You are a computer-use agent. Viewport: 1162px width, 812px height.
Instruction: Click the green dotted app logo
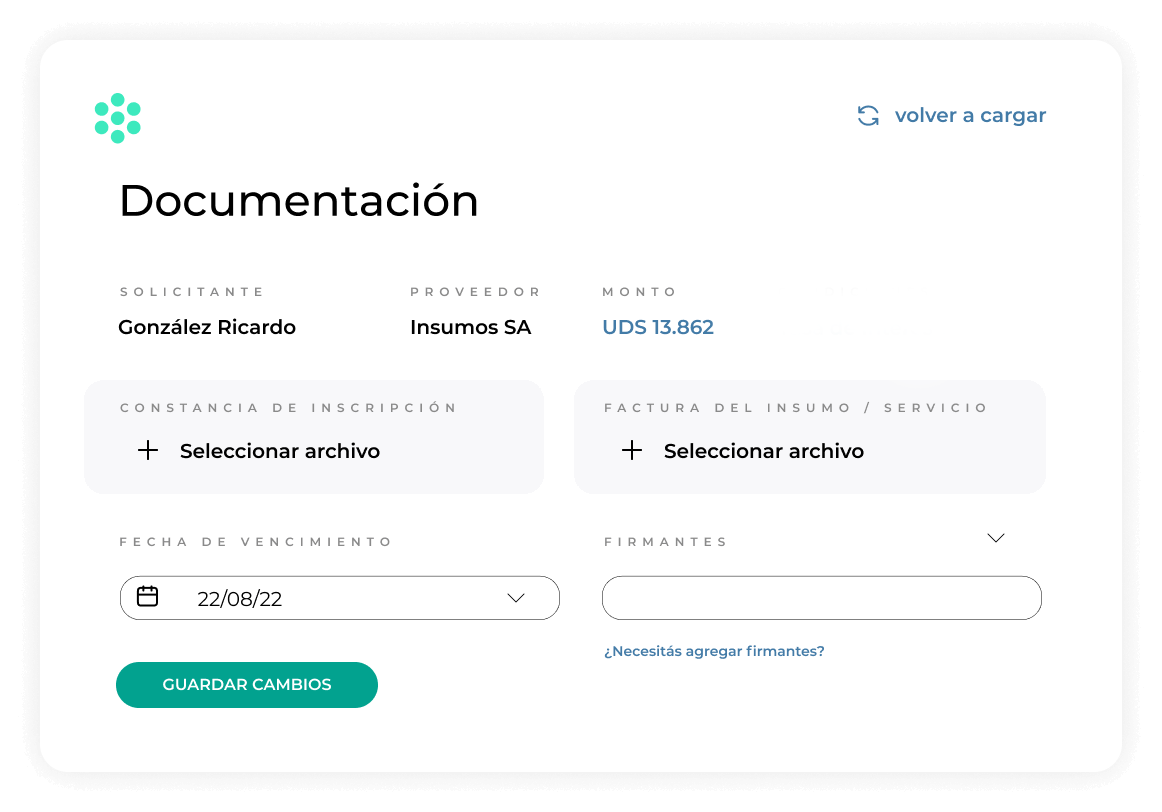pos(117,118)
